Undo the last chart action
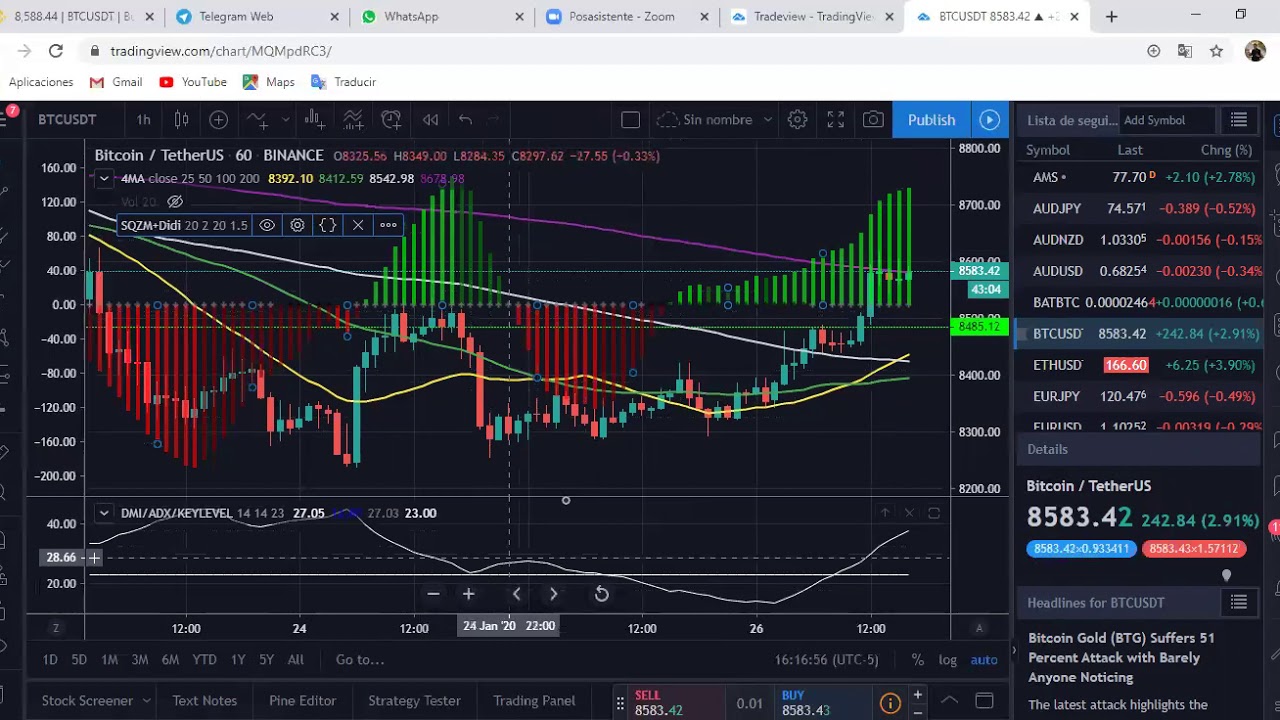Screen dimensions: 1280x720 click(465, 120)
